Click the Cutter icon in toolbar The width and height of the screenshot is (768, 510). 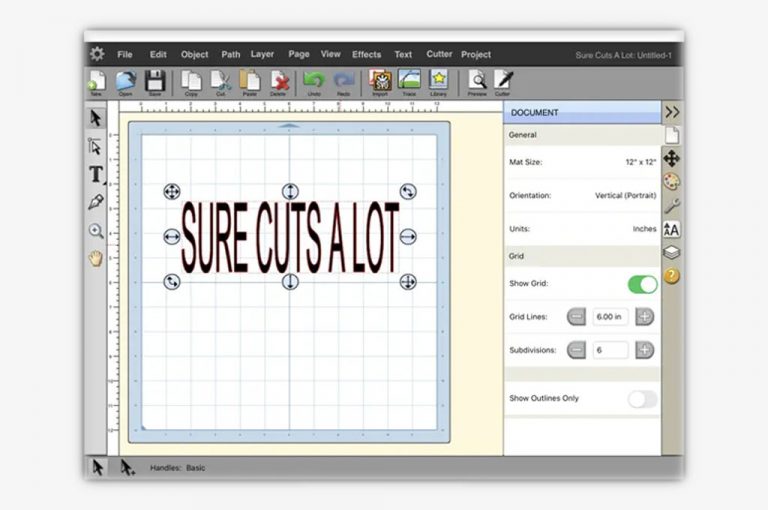pos(504,81)
